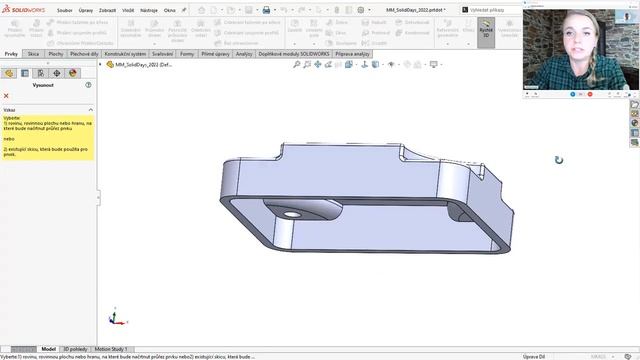Switch to the Formy tab
640x360 pixels.
point(187,54)
